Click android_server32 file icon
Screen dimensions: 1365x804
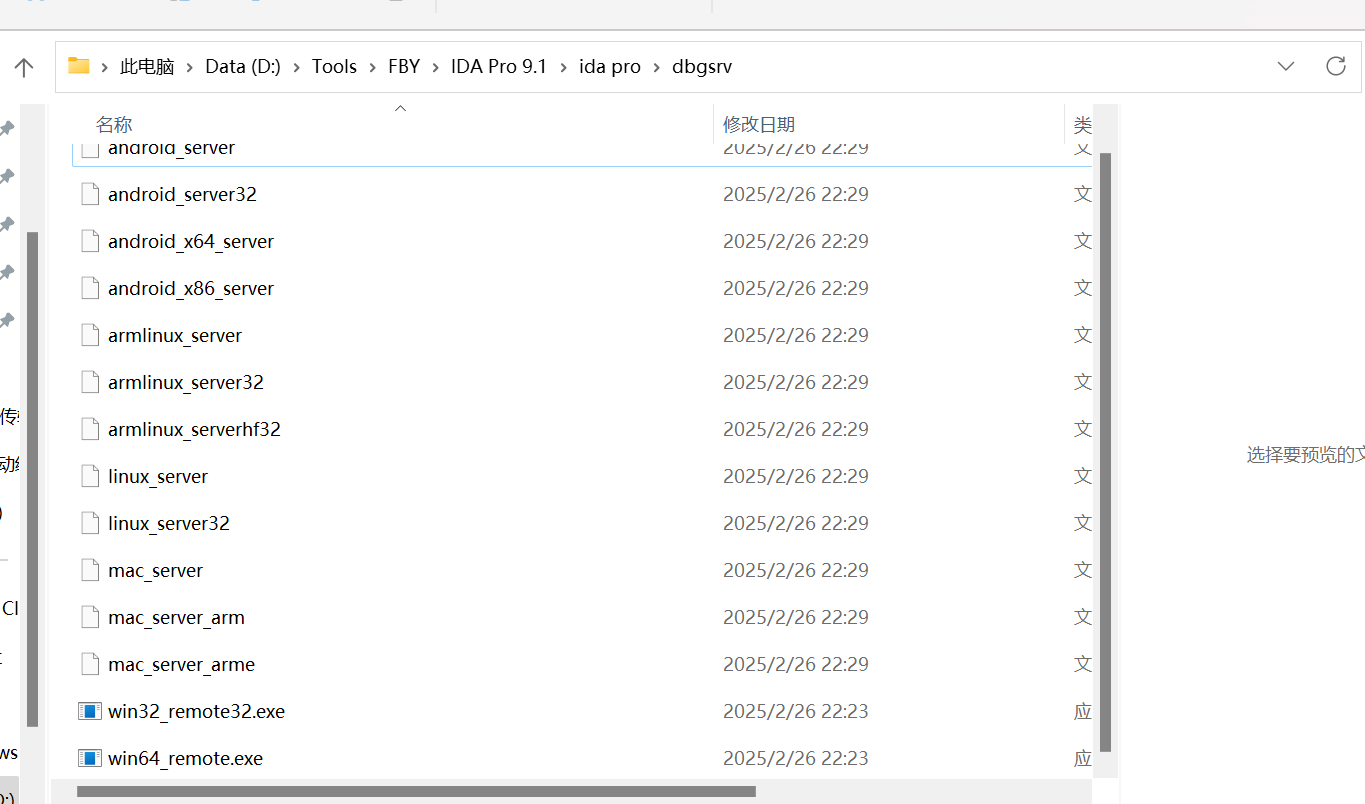[x=90, y=194]
